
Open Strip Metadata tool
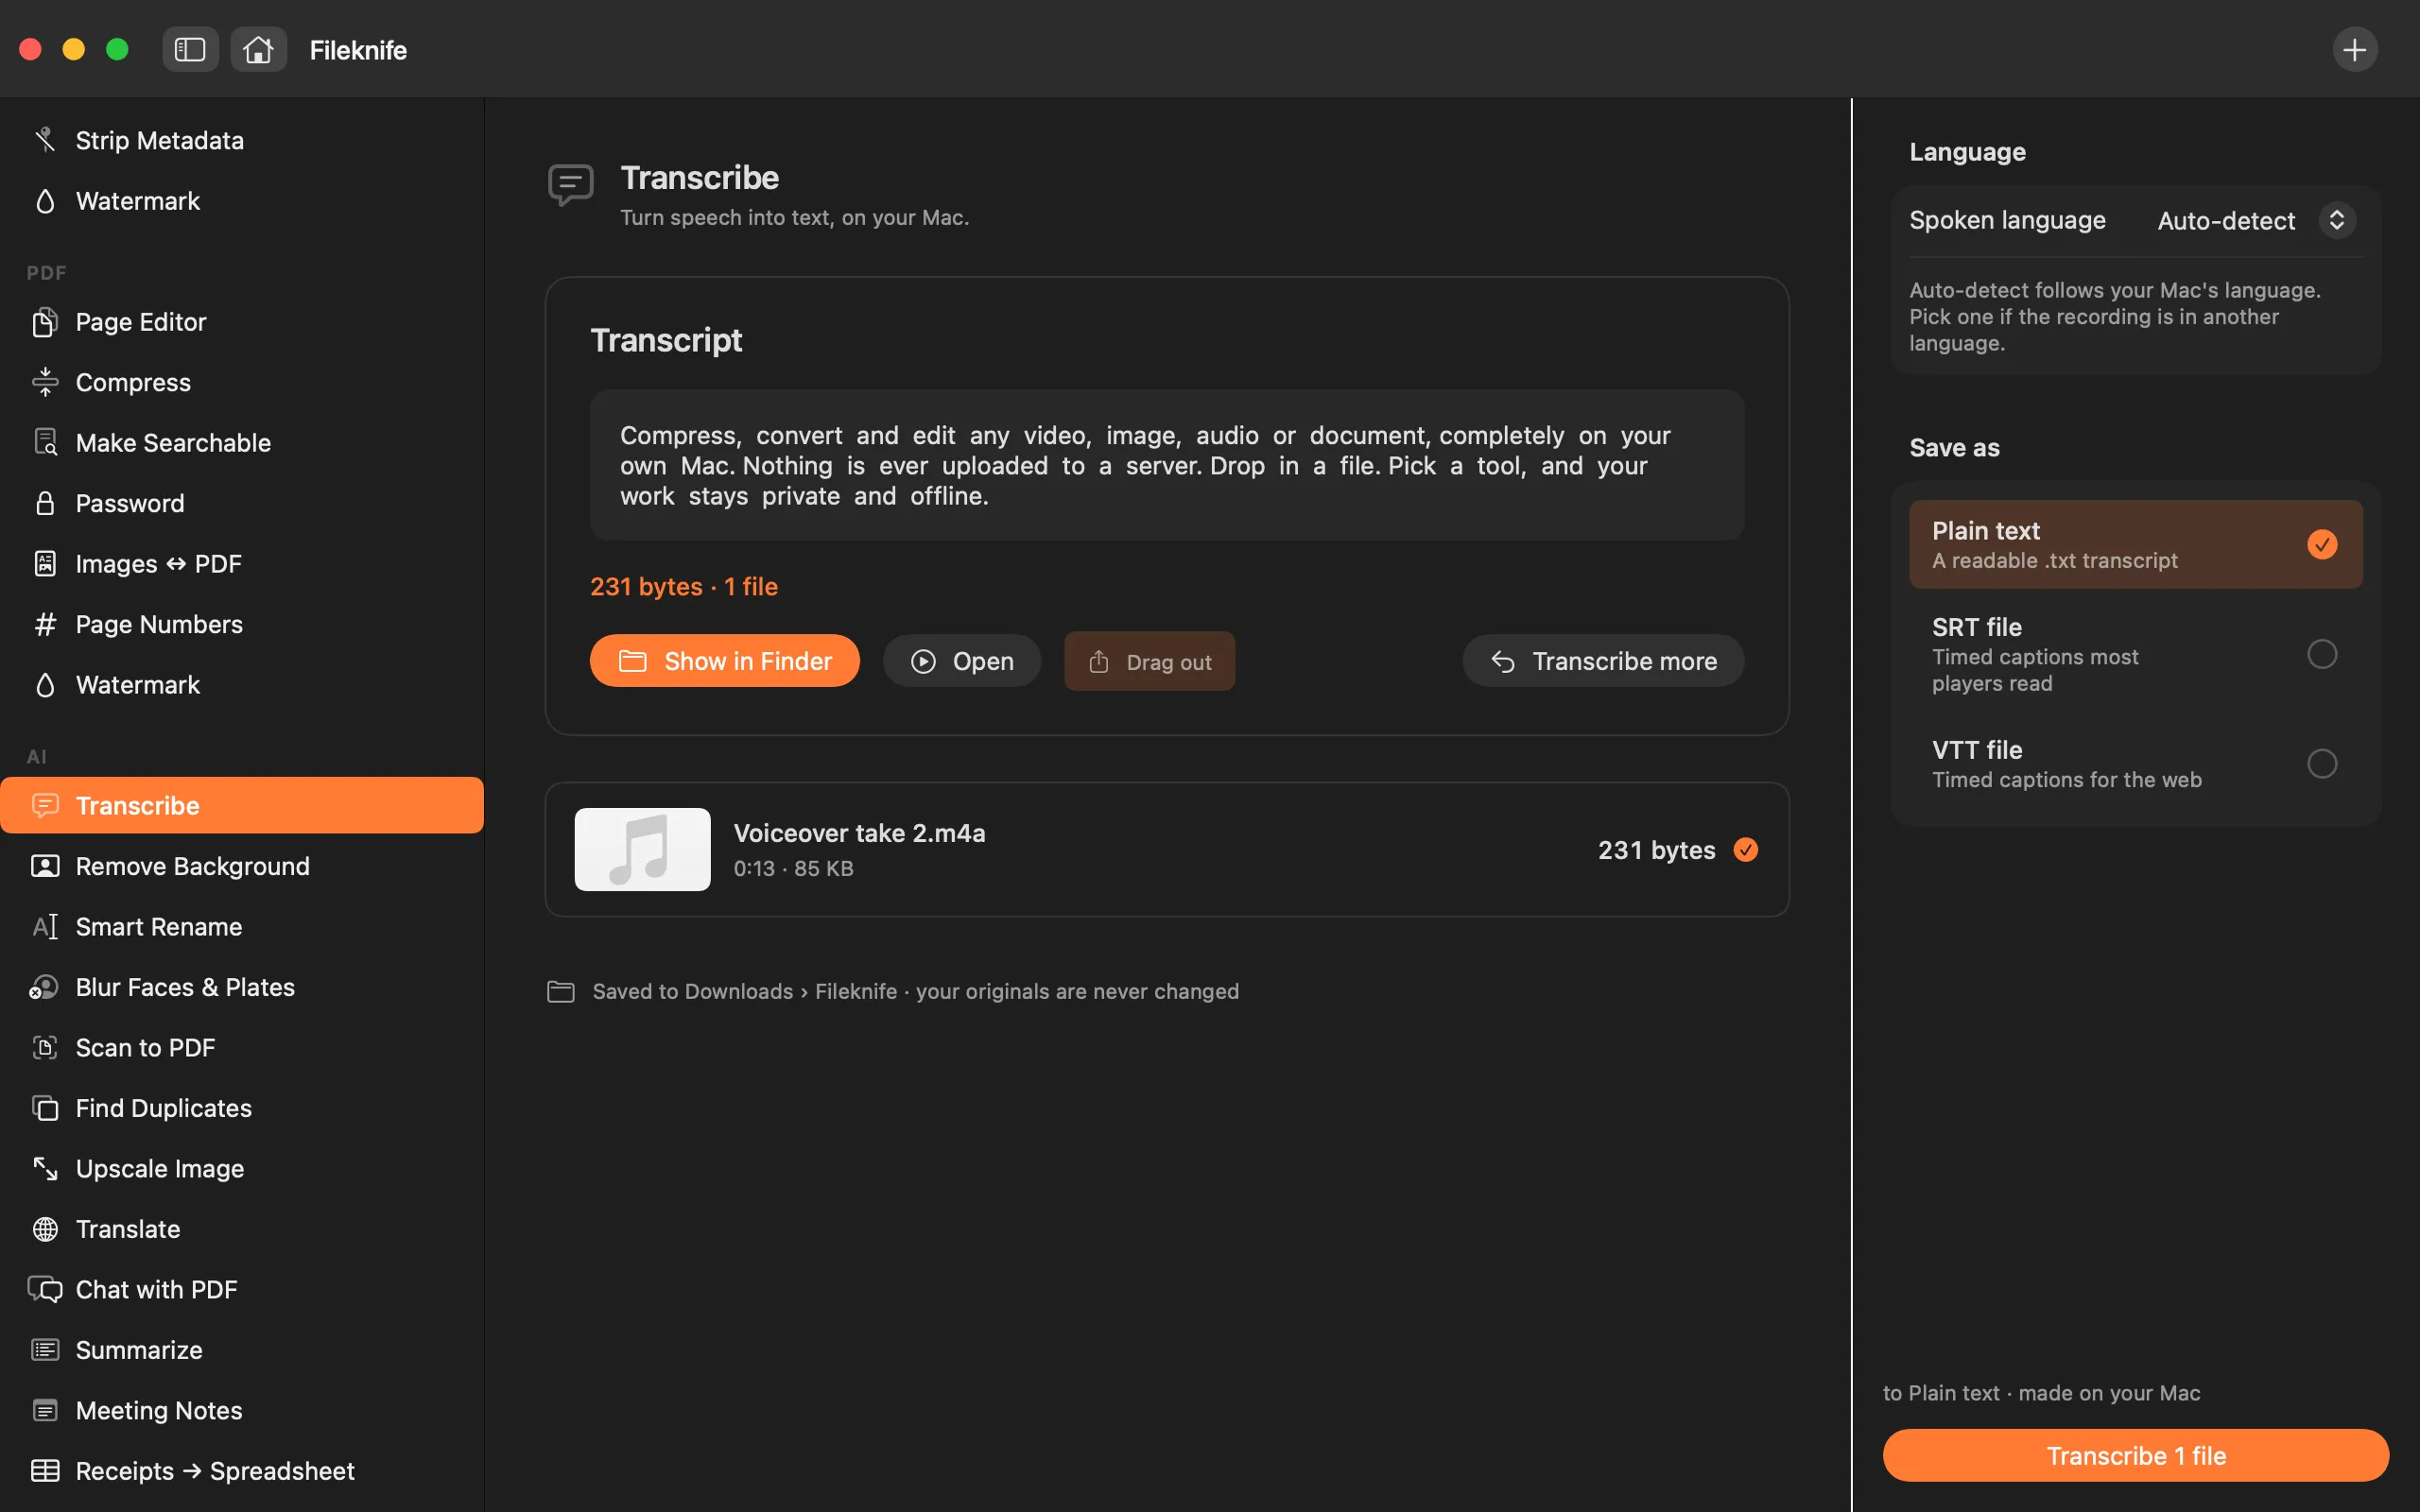click(242, 140)
